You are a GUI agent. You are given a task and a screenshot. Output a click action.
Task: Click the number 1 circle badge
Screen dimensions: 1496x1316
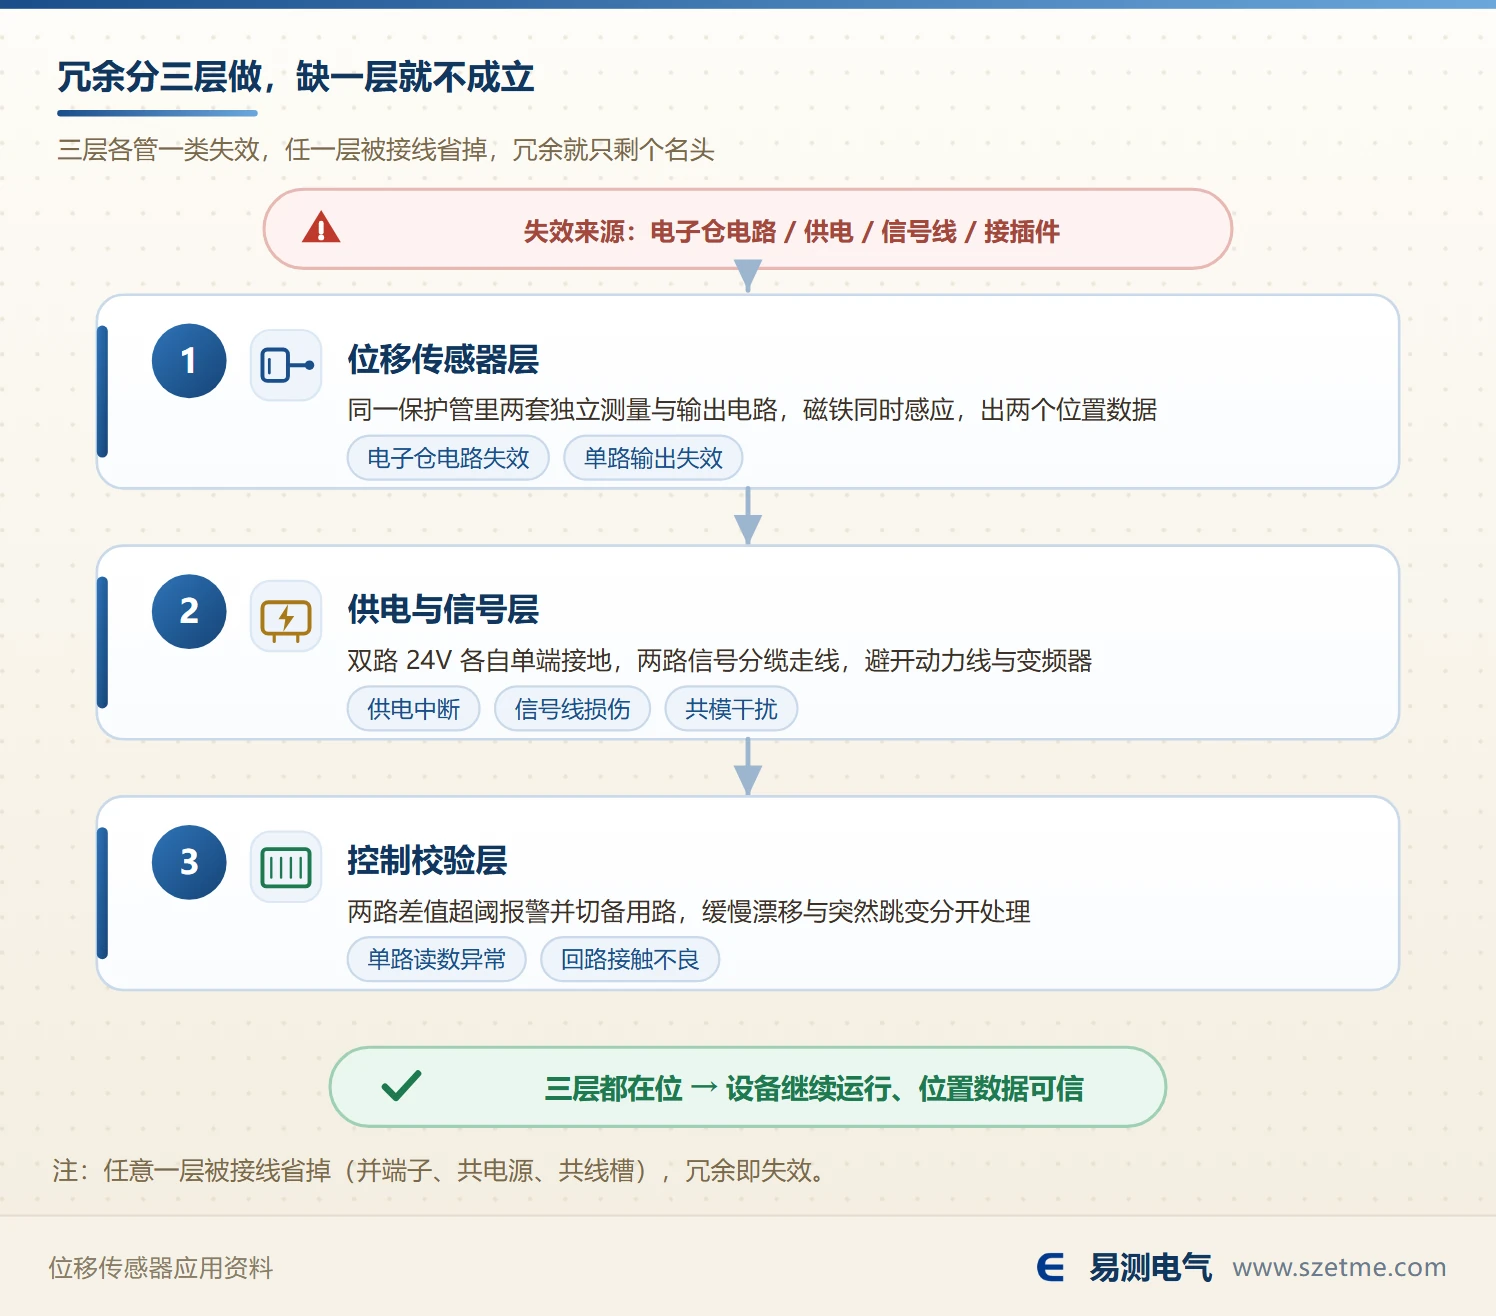(x=189, y=361)
